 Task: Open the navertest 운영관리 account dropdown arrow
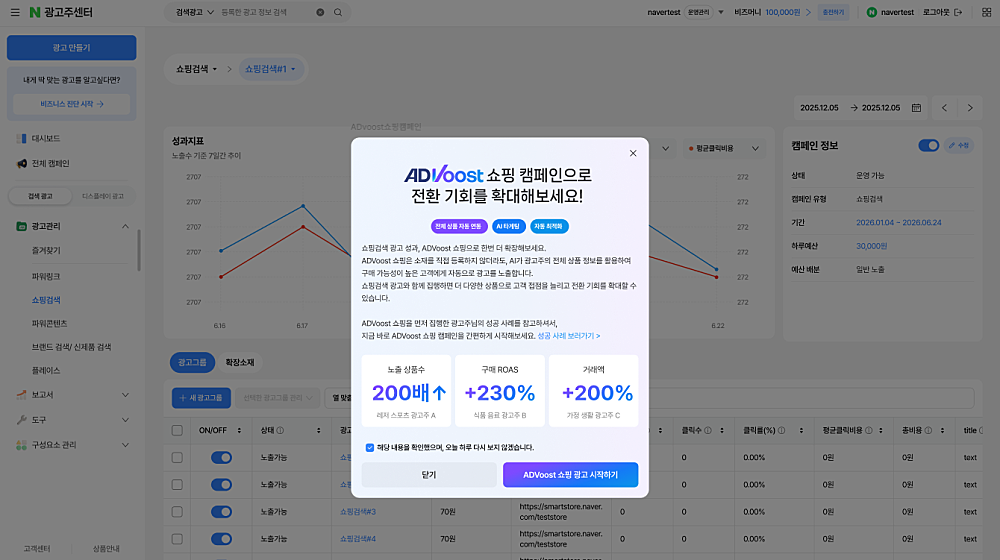(721, 12)
